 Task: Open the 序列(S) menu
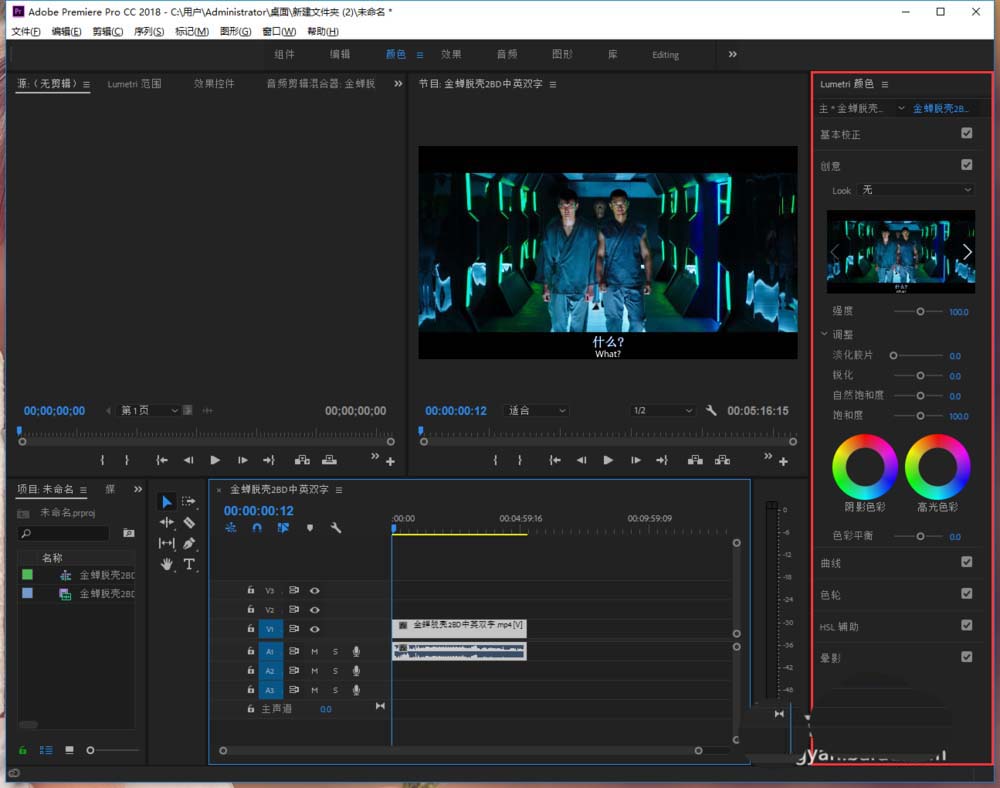(x=149, y=32)
